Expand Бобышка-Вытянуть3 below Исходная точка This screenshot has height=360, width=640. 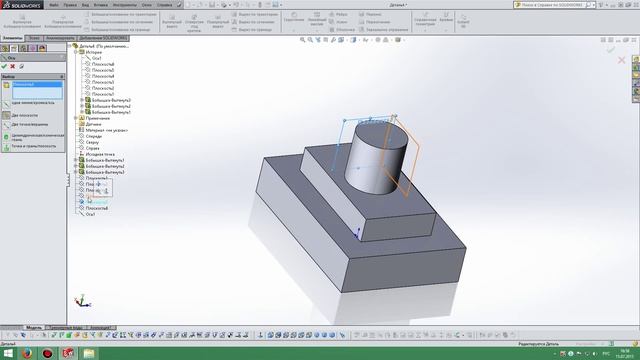pos(76,172)
